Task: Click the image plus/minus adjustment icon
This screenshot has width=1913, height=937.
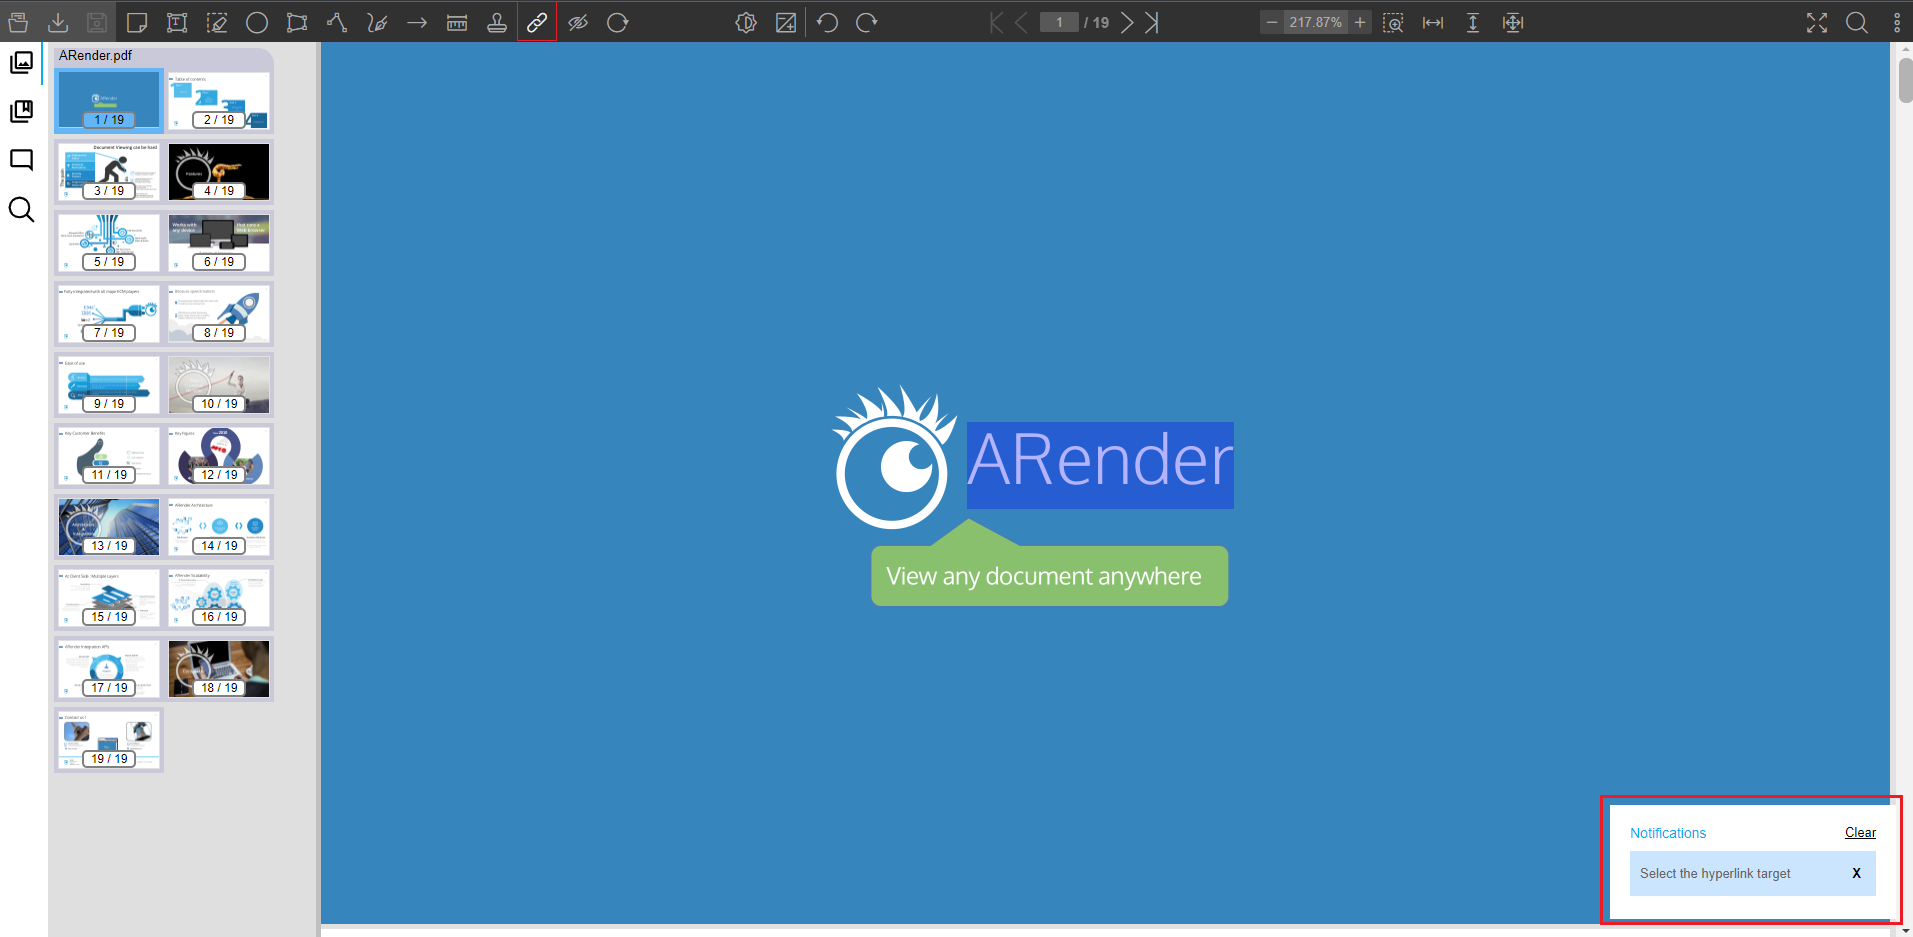Action: tap(786, 22)
